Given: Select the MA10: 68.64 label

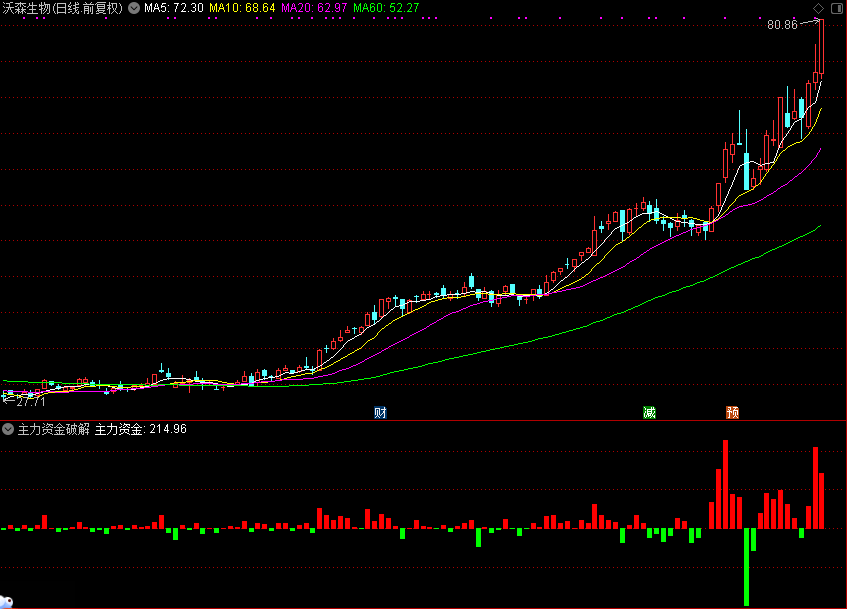Looking at the screenshot, I should [x=242, y=8].
